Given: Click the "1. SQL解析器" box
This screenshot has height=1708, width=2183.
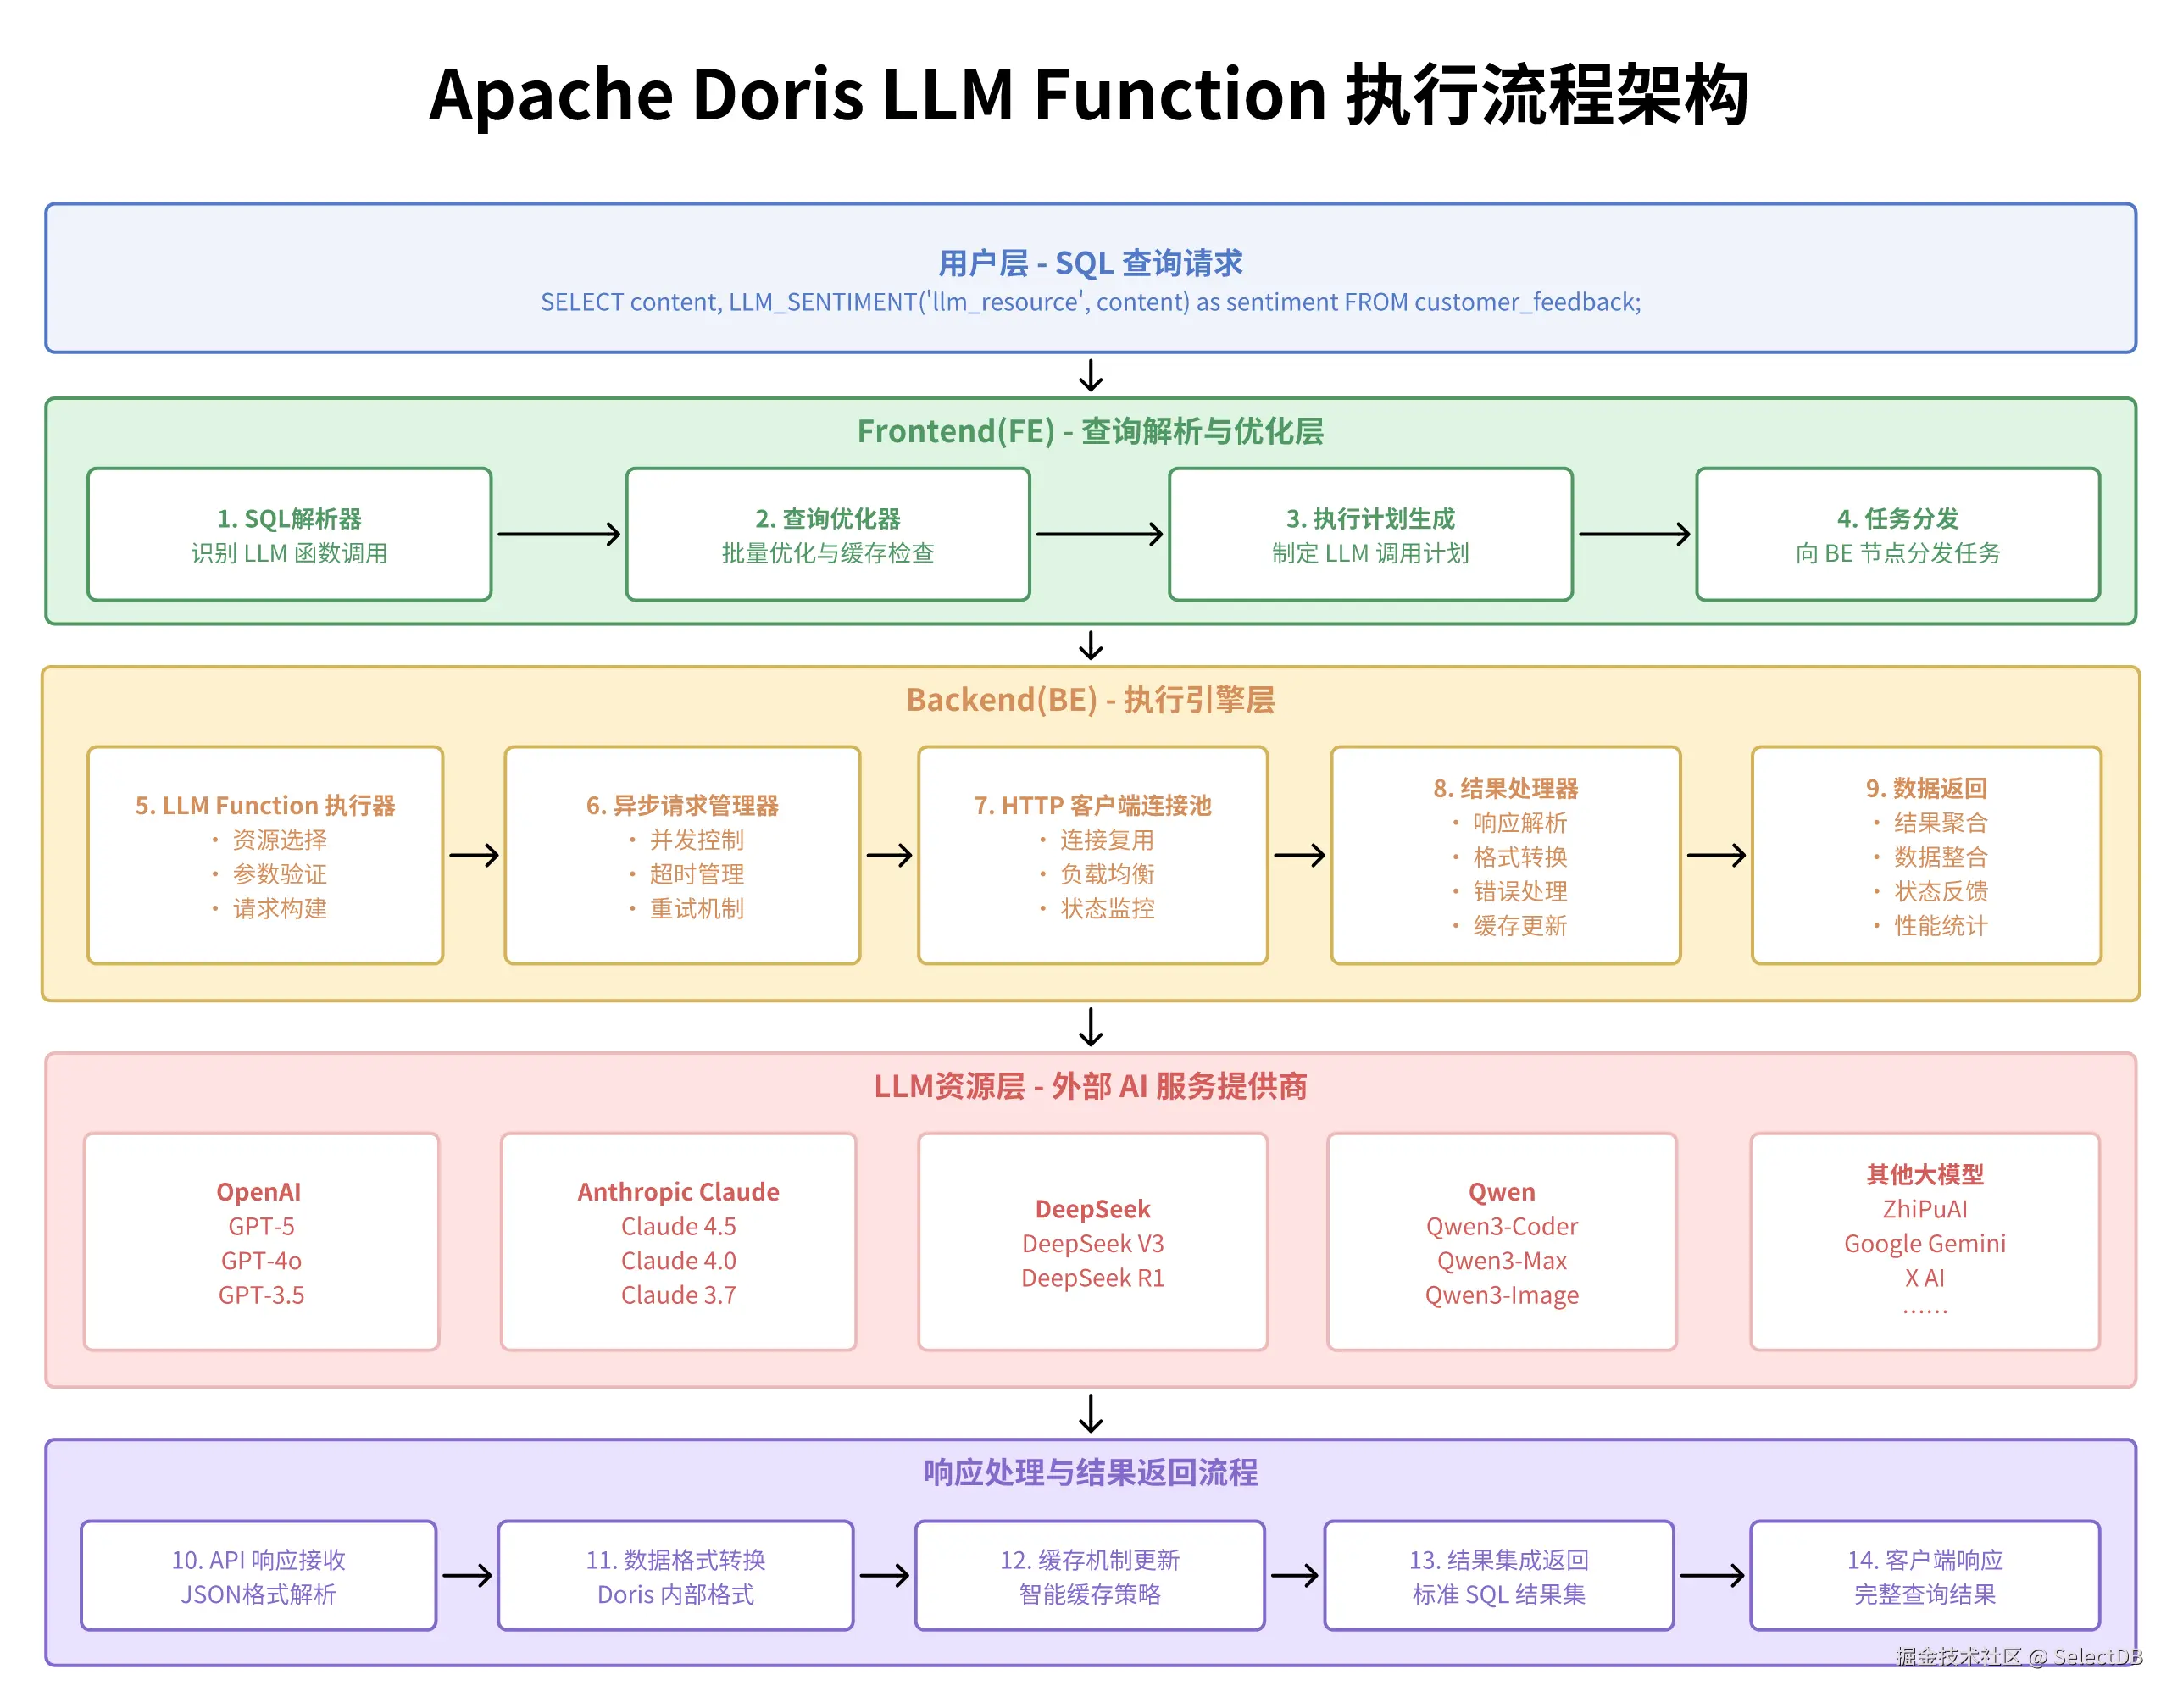Looking at the screenshot, I should [x=289, y=535].
